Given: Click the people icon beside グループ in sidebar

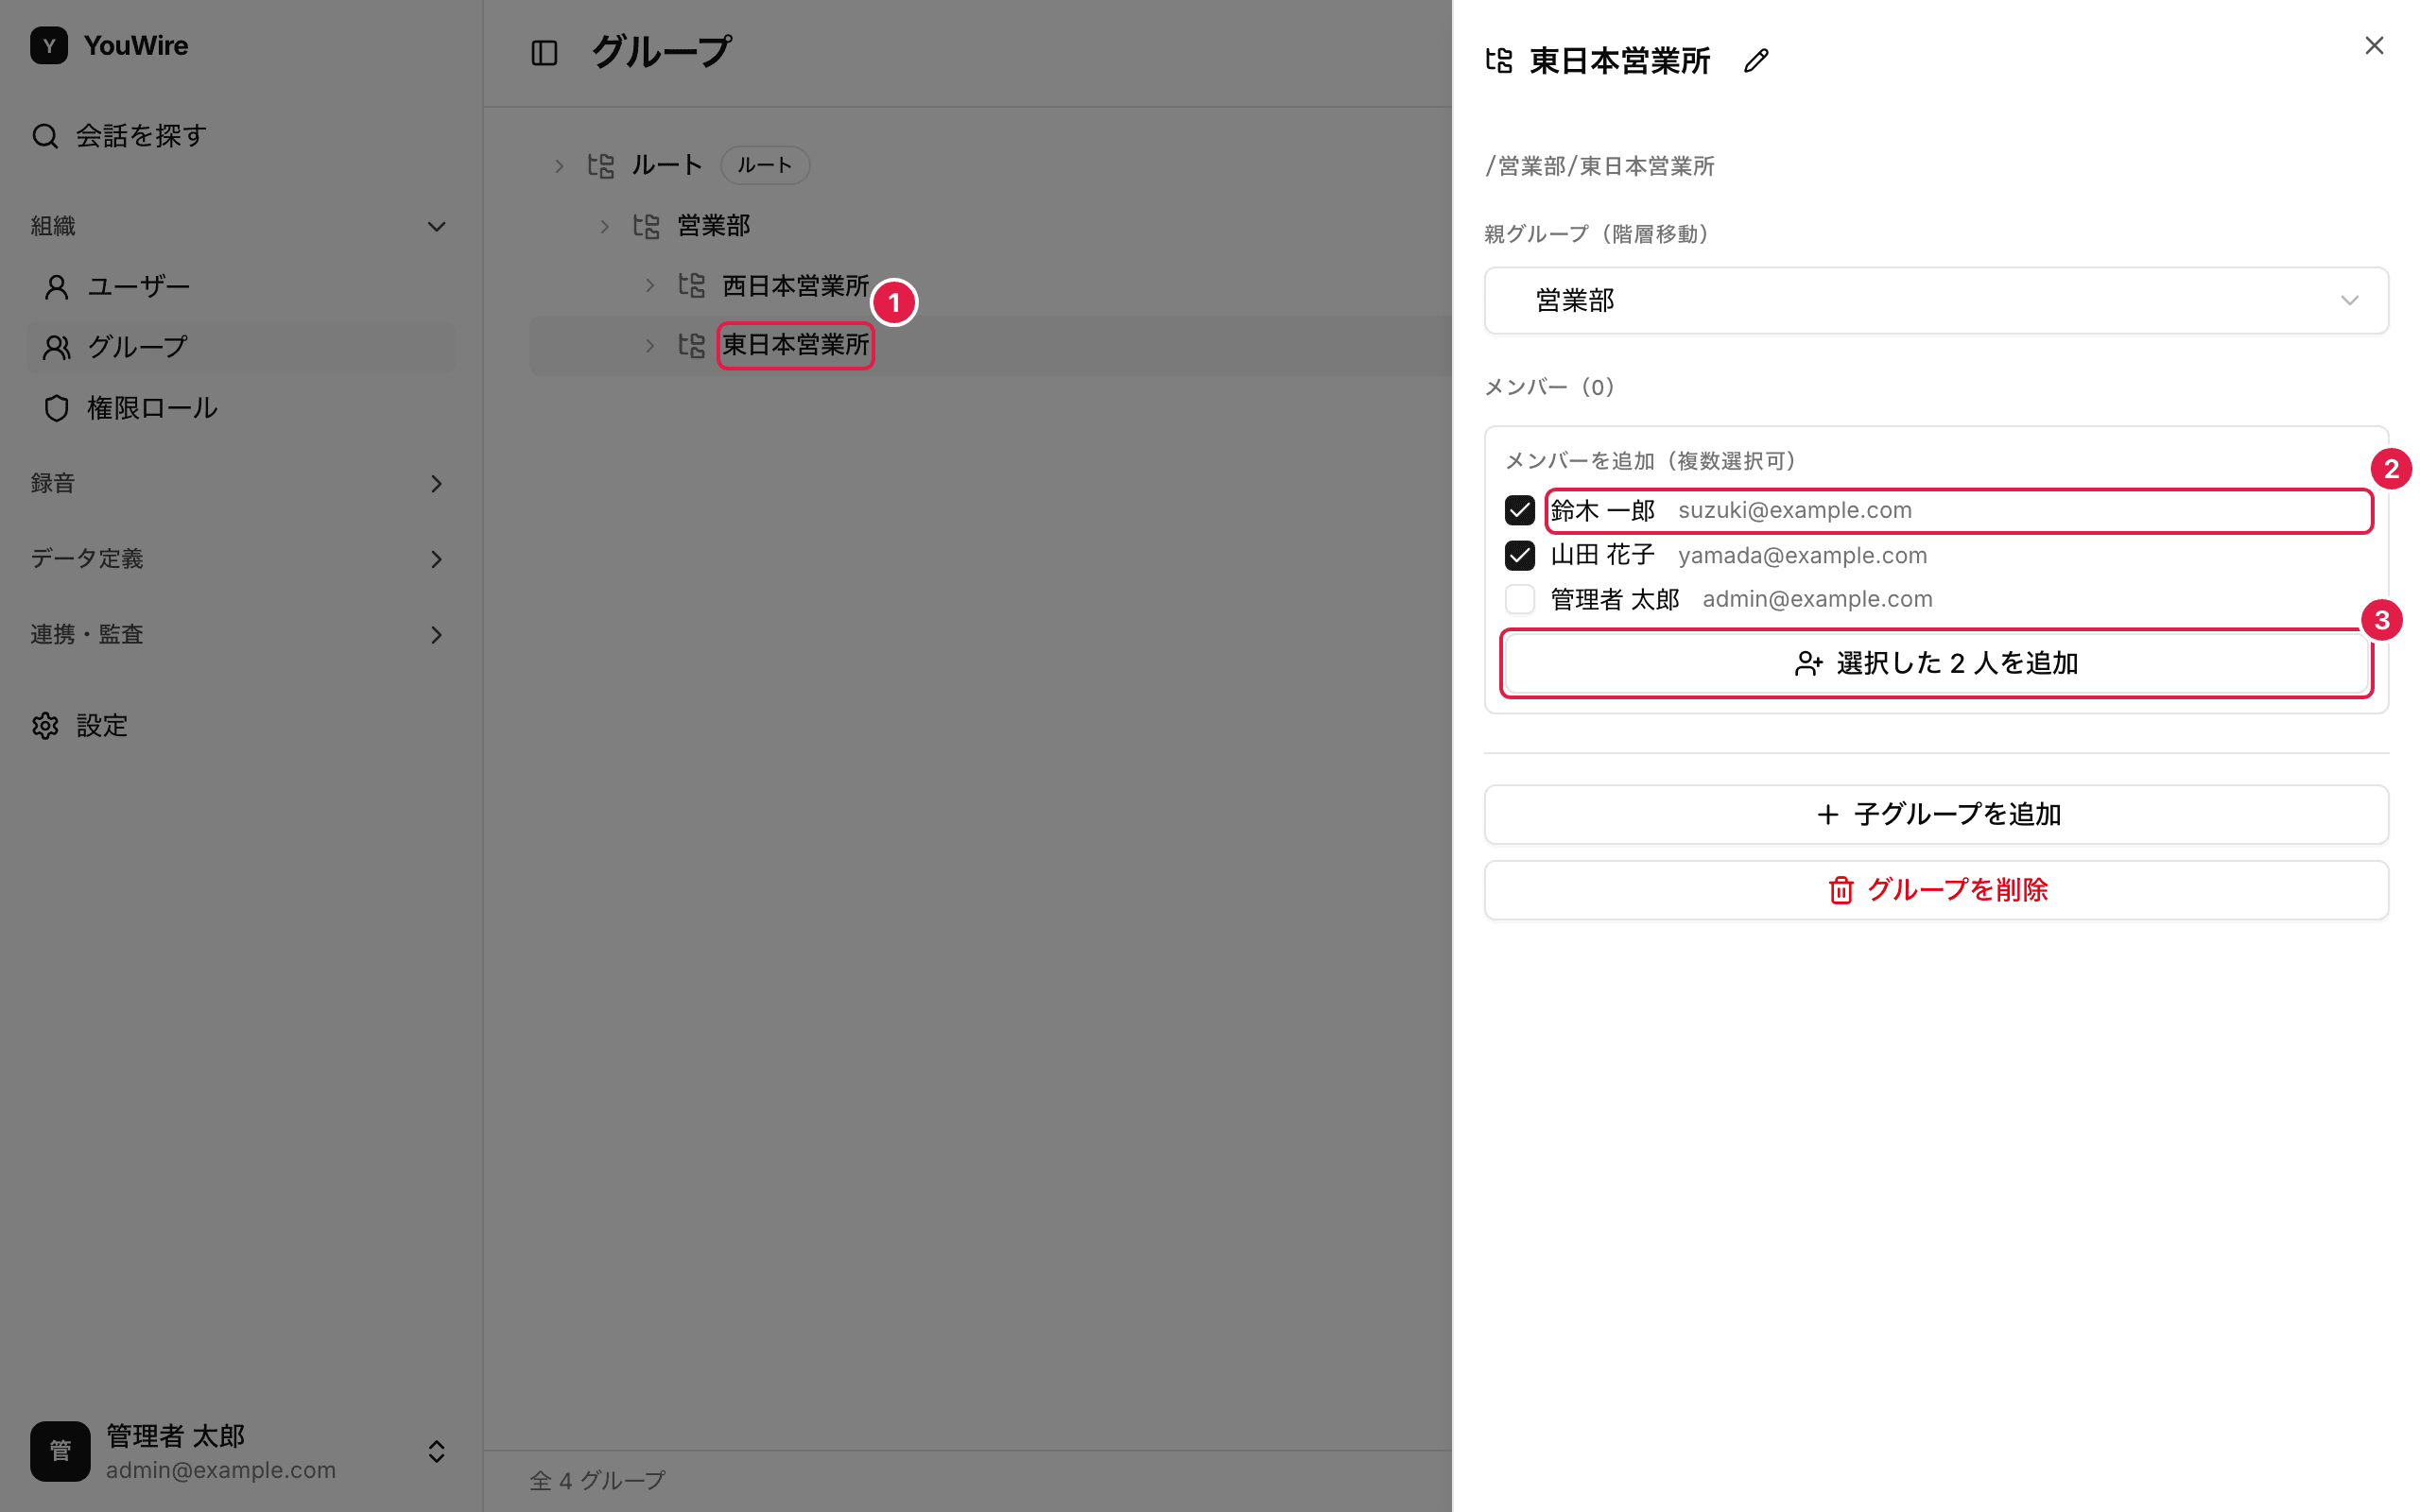Looking at the screenshot, I should point(57,348).
